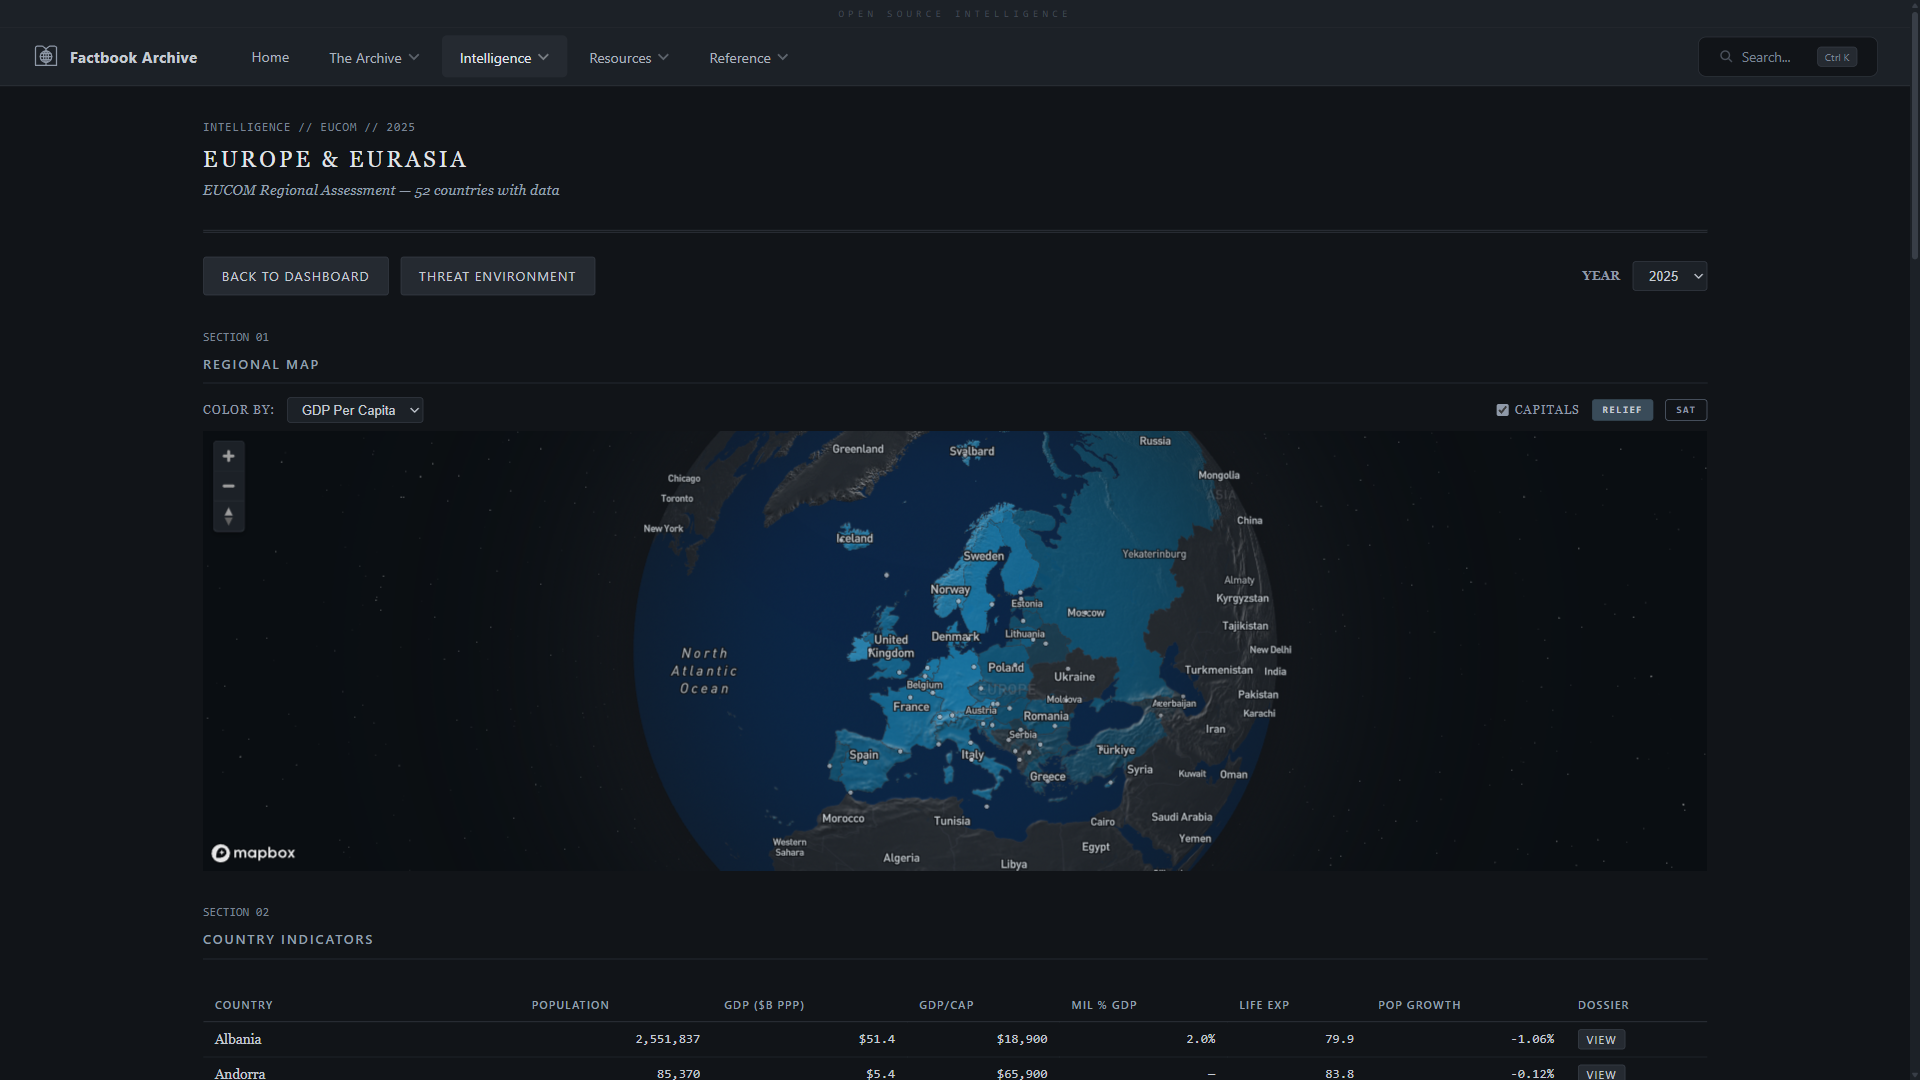Switch map to SAT satellite style
Screen dimensions: 1920x1080
[x=1685, y=410]
